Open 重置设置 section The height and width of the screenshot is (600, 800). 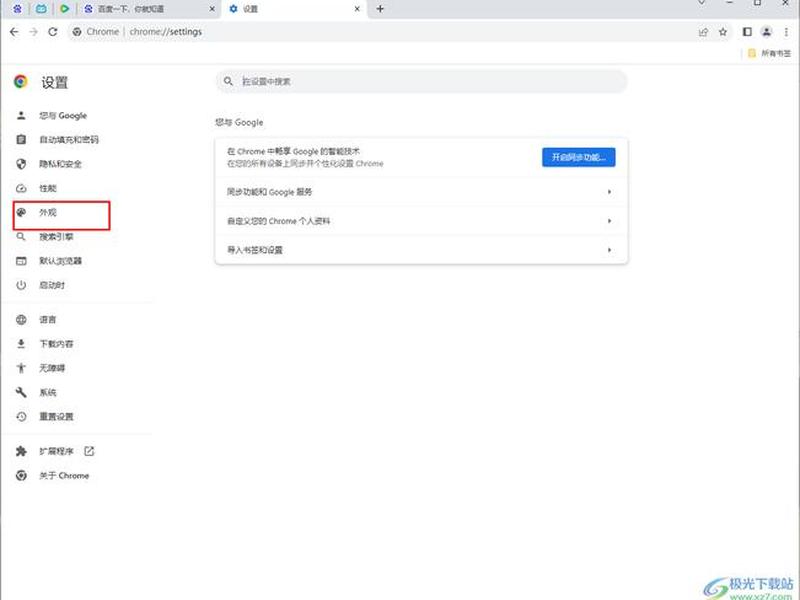coord(56,417)
